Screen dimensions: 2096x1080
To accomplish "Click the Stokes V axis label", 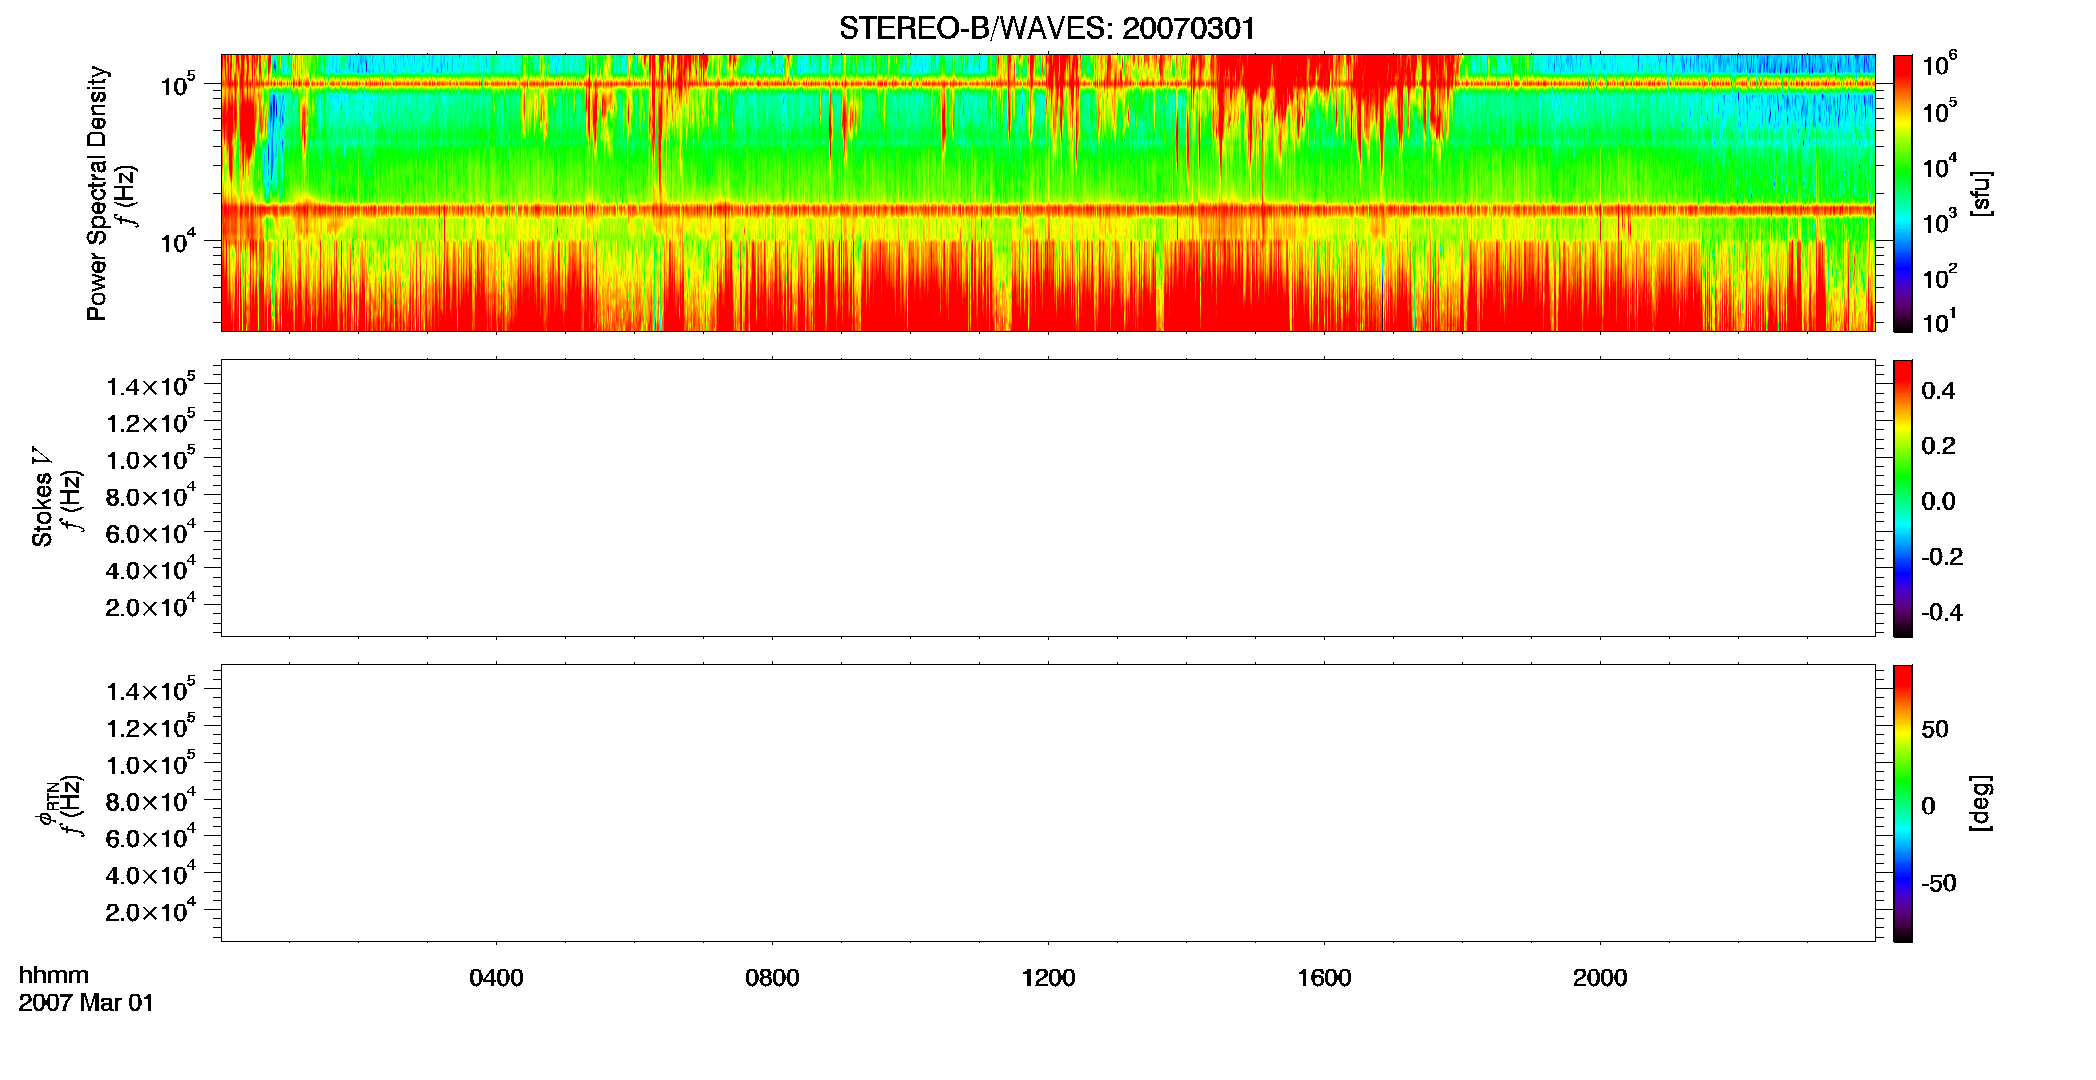I will [42, 497].
